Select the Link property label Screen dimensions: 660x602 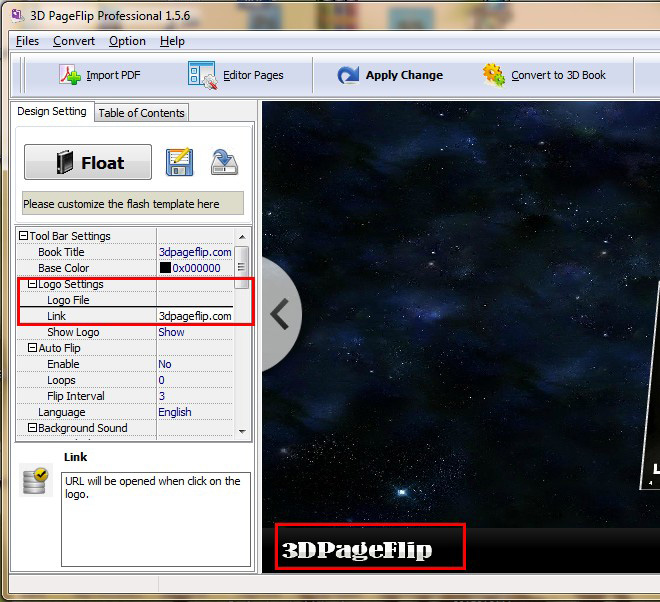[56, 316]
